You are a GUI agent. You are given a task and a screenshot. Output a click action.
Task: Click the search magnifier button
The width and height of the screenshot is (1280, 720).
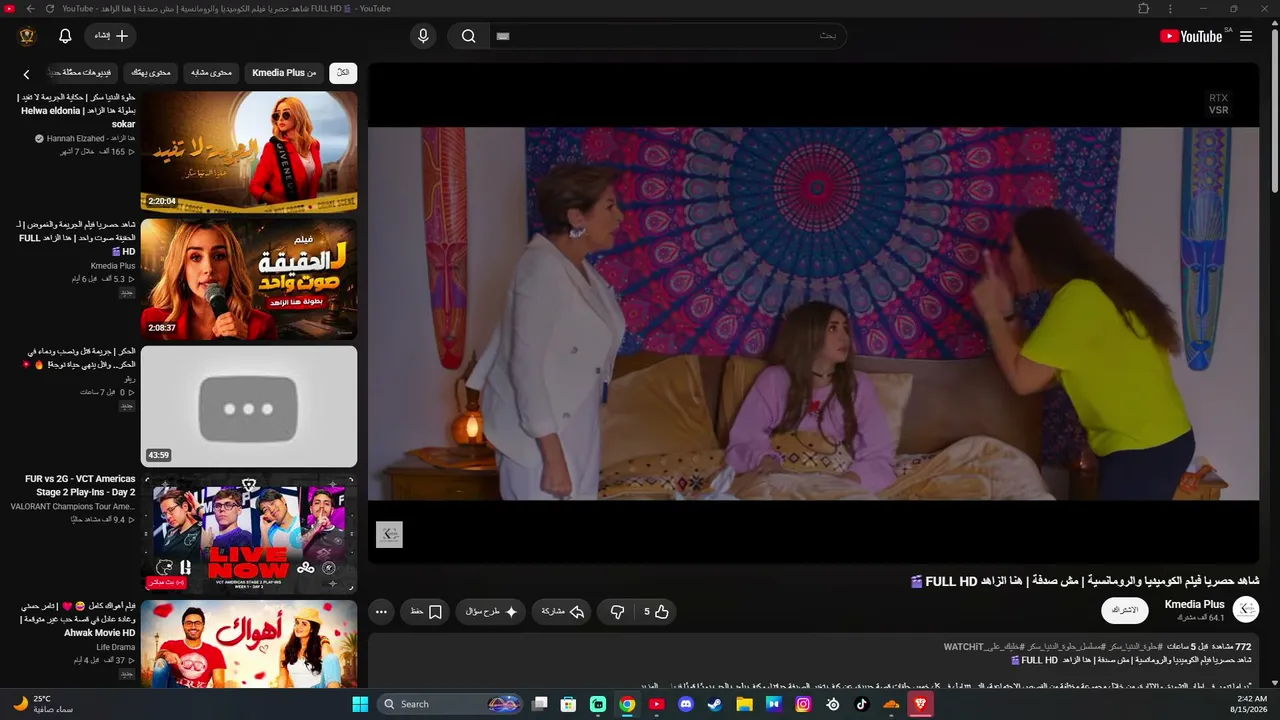point(468,36)
